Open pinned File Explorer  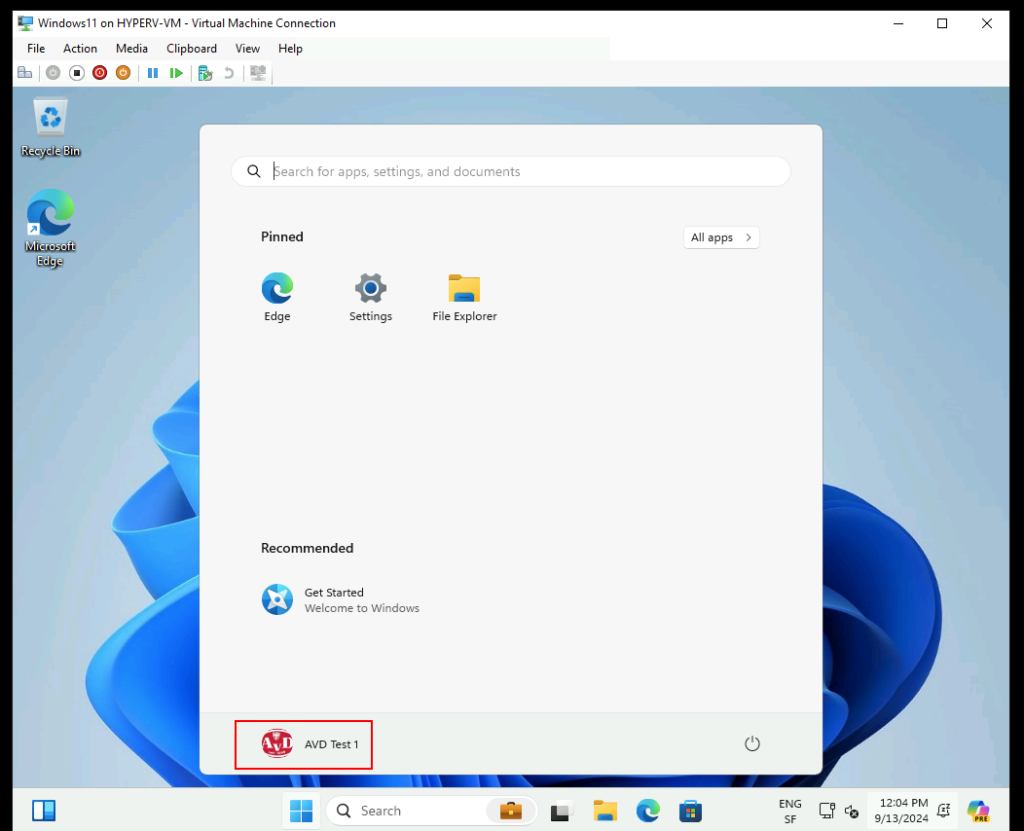(464, 297)
